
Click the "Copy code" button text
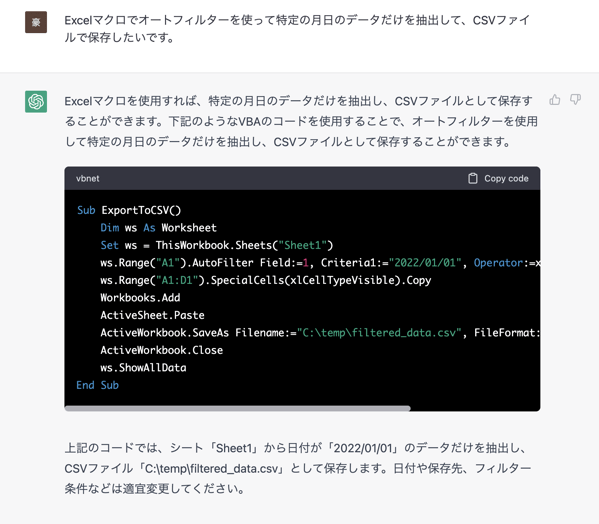506,178
